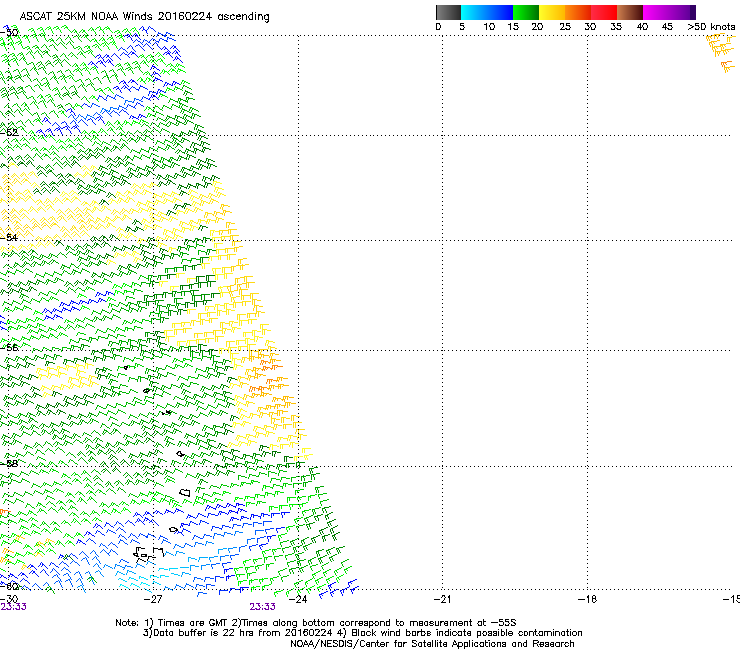This screenshot has width=740, height=650.
Task: Select the '-58' latitude label
Action: click(x=9, y=463)
